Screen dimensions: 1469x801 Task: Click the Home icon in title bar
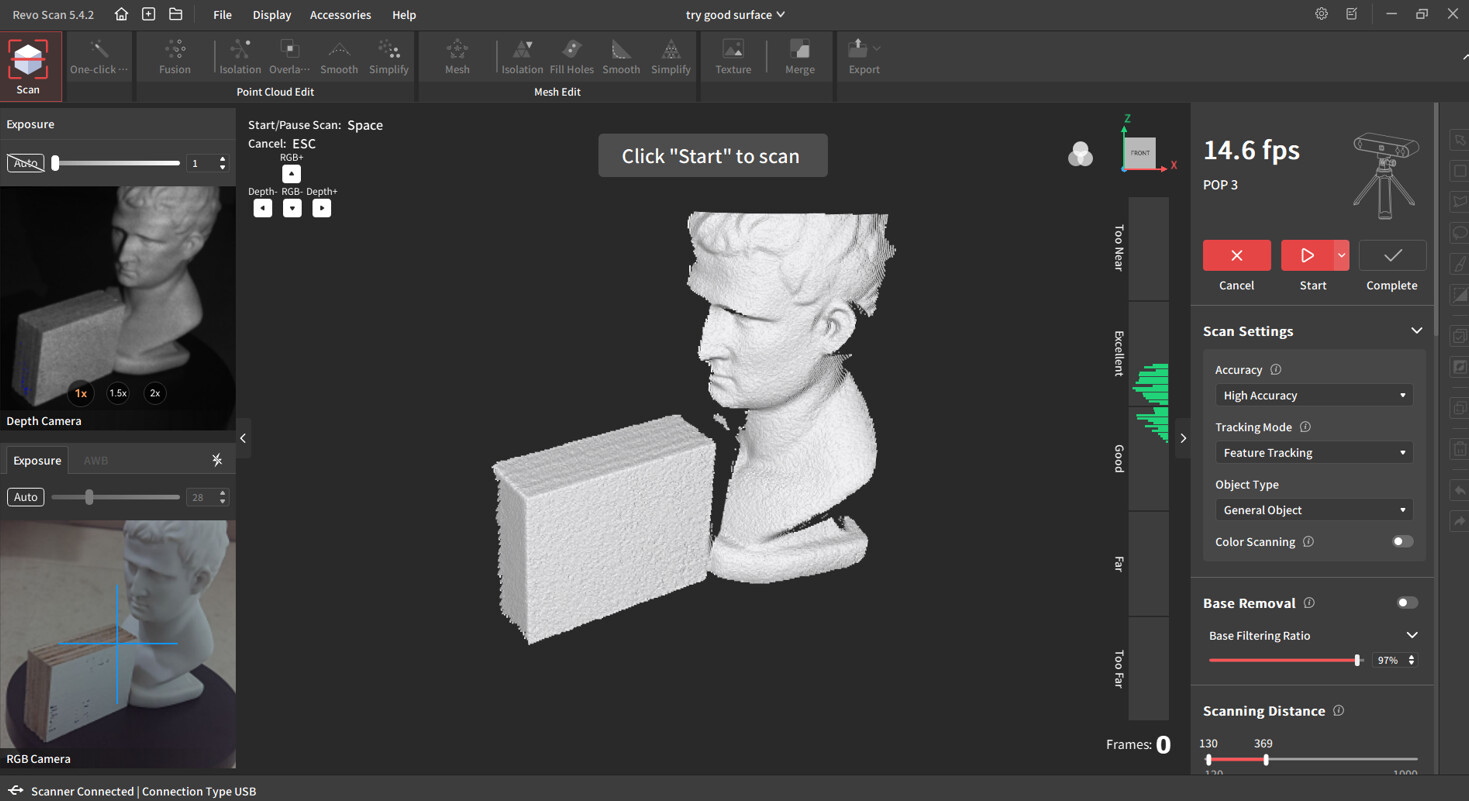coord(121,14)
